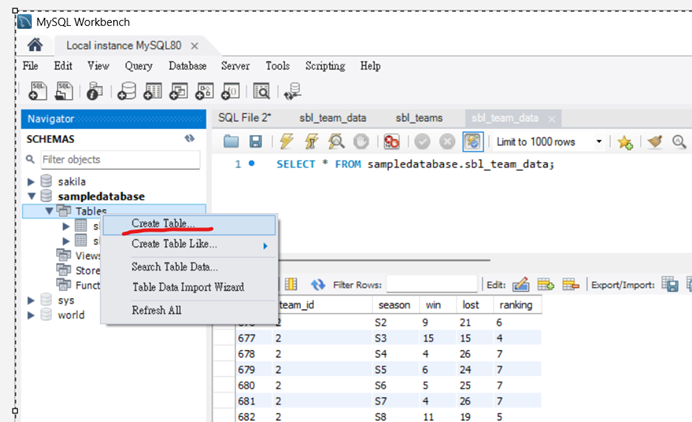The image size is (692, 422).
Task: Open inspector for selected object
Action: [94, 91]
